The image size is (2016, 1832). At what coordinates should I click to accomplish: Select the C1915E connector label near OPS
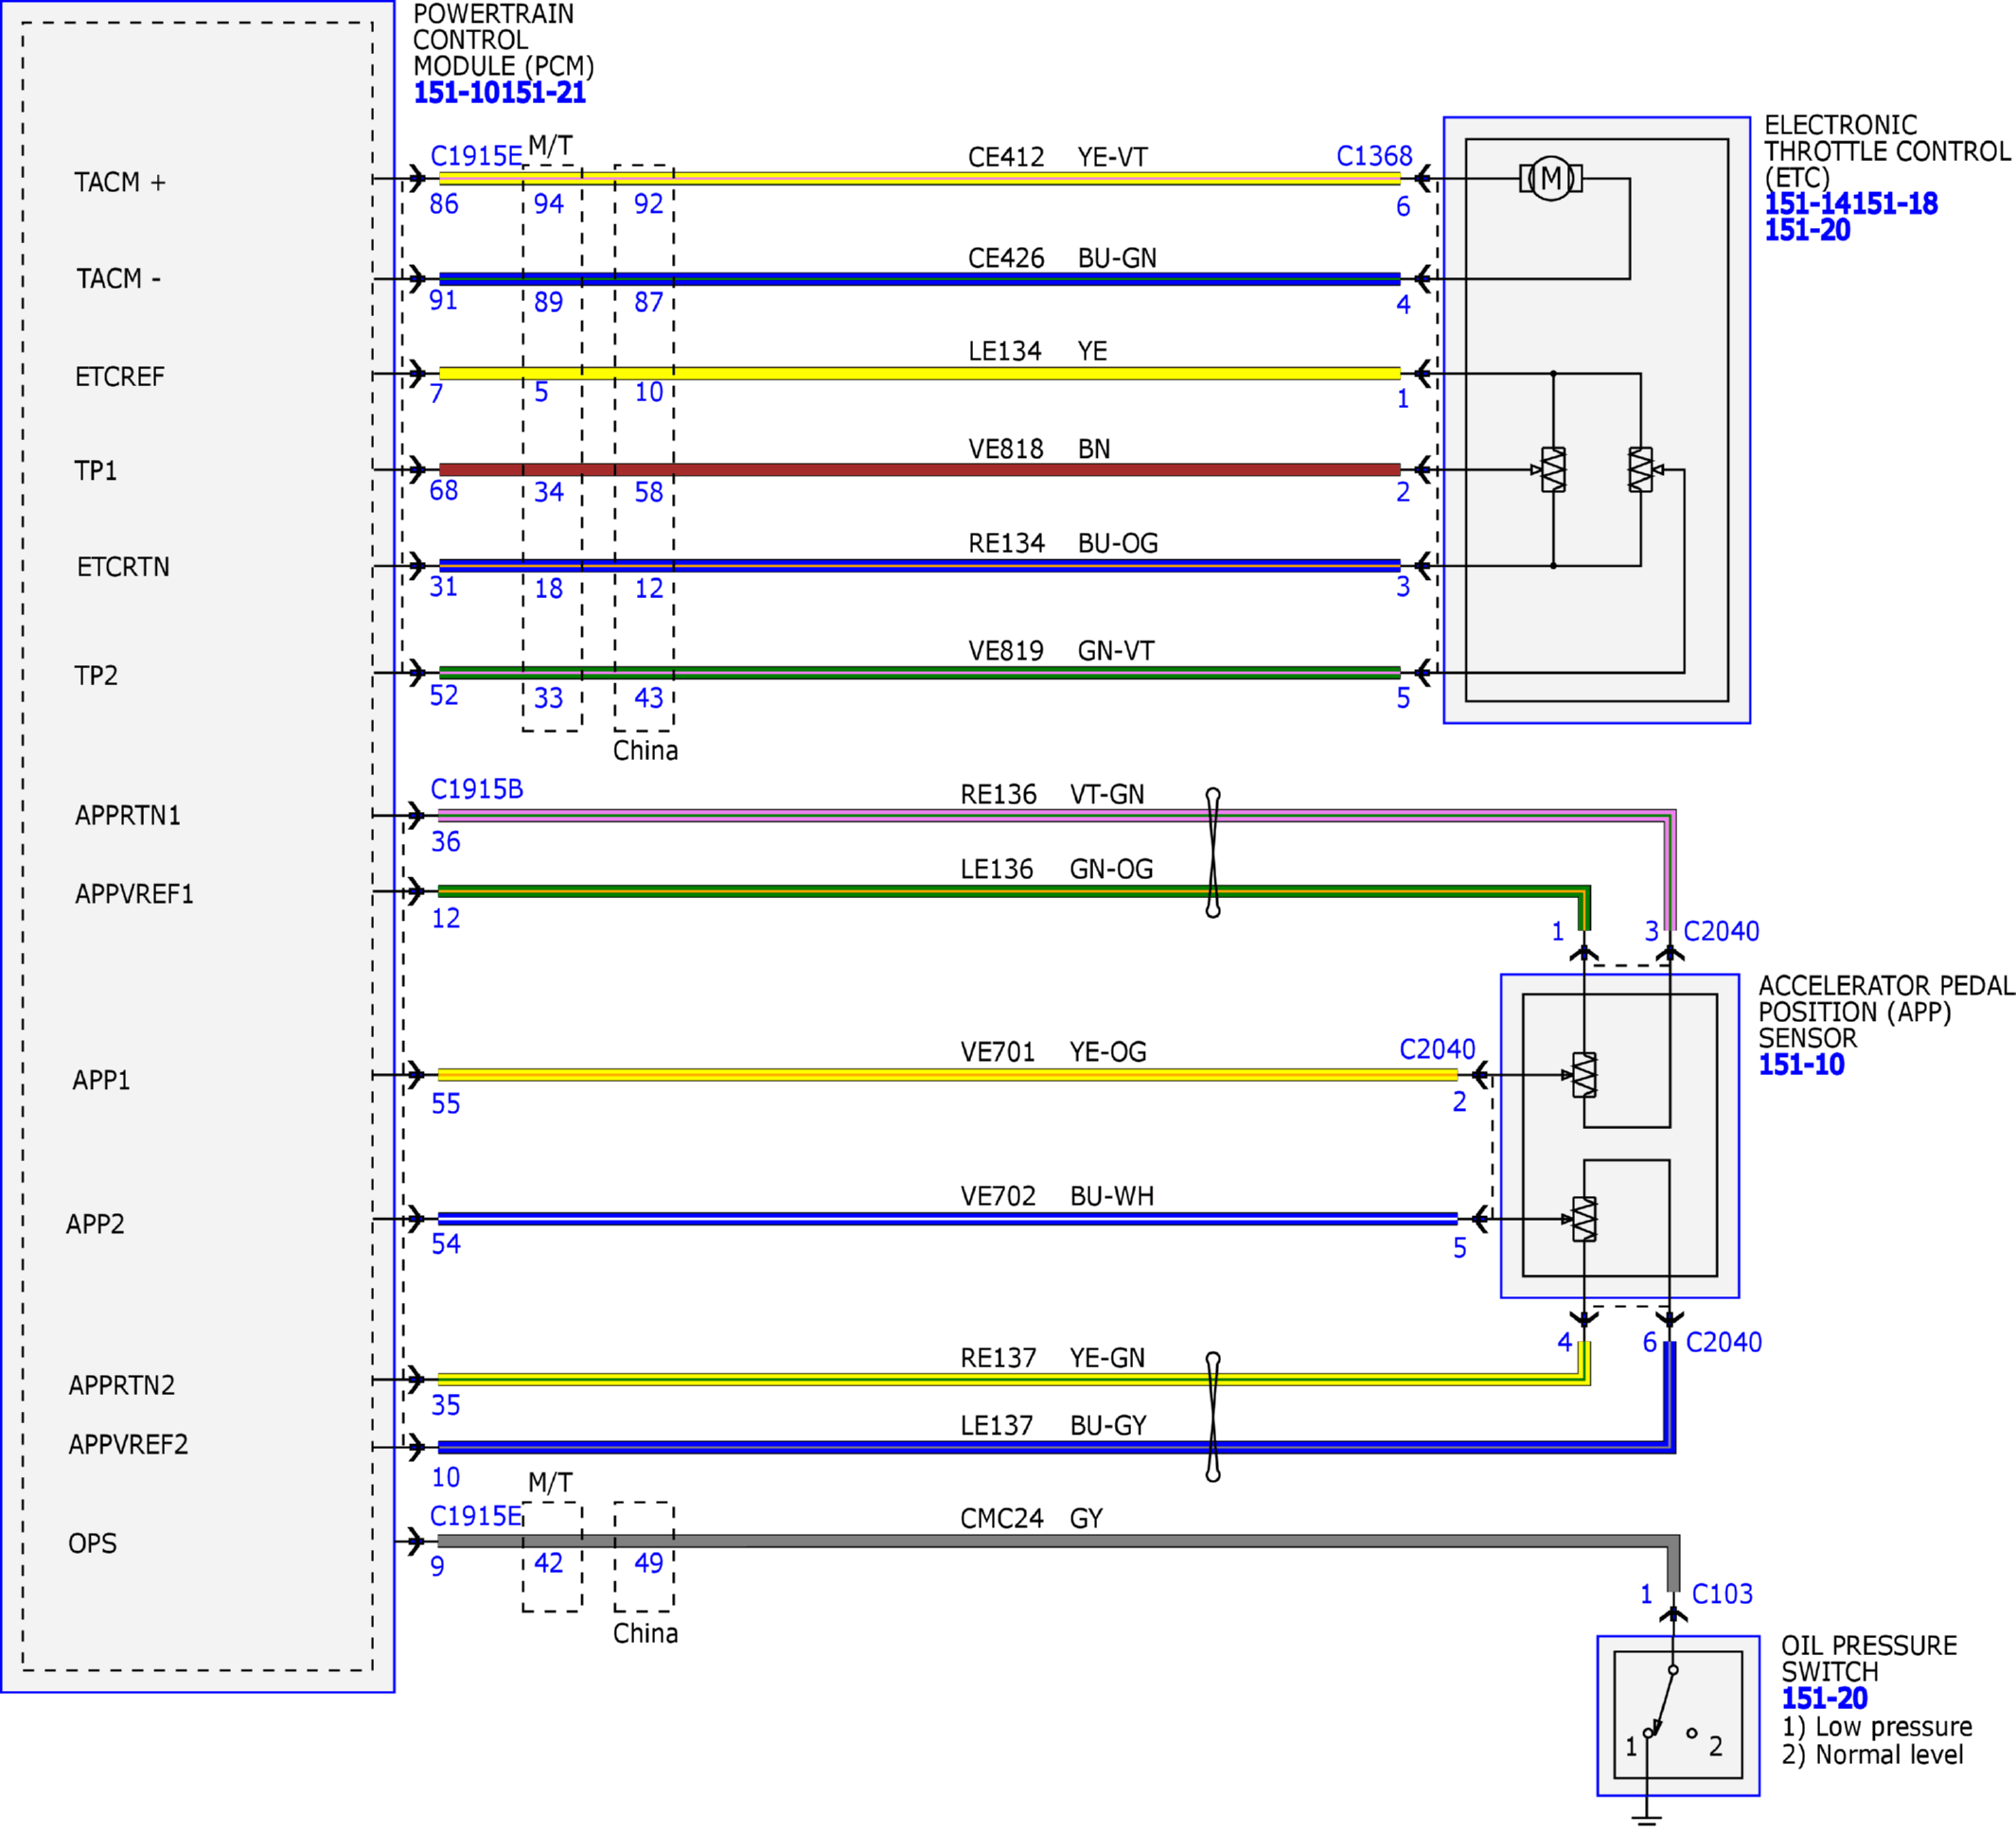(476, 1516)
